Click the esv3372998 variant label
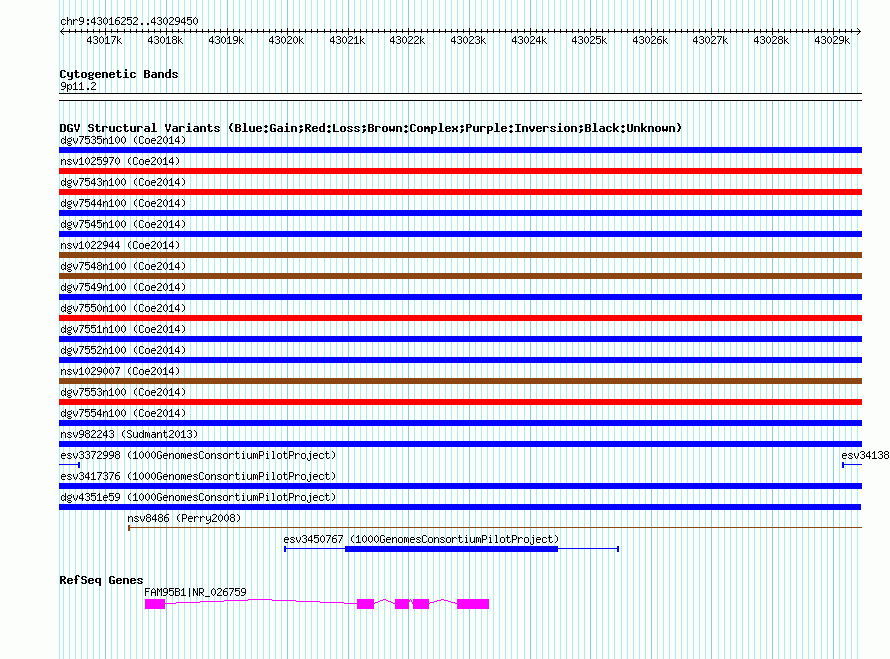The image size is (890, 659). [x=198, y=455]
